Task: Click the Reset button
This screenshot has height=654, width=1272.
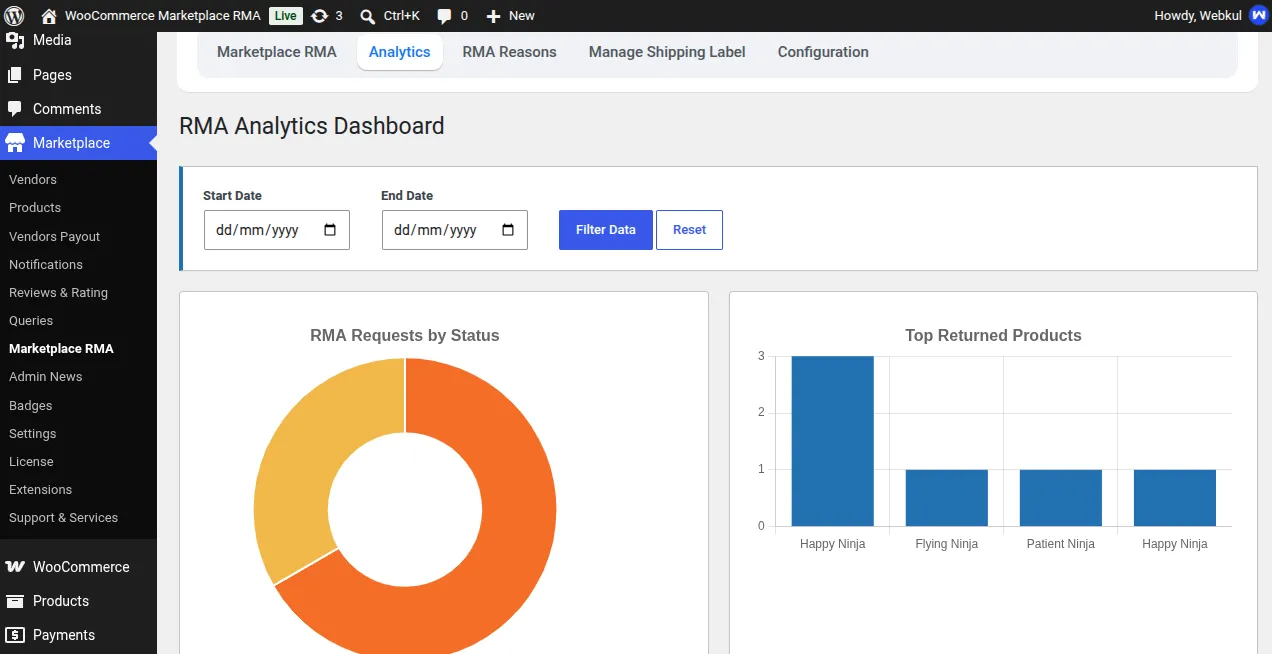Action: click(689, 230)
